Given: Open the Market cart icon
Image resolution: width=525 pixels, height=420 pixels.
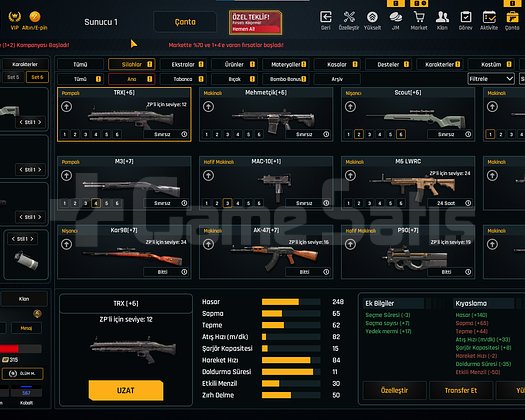Looking at the screenshot, I should click(419, 17).
